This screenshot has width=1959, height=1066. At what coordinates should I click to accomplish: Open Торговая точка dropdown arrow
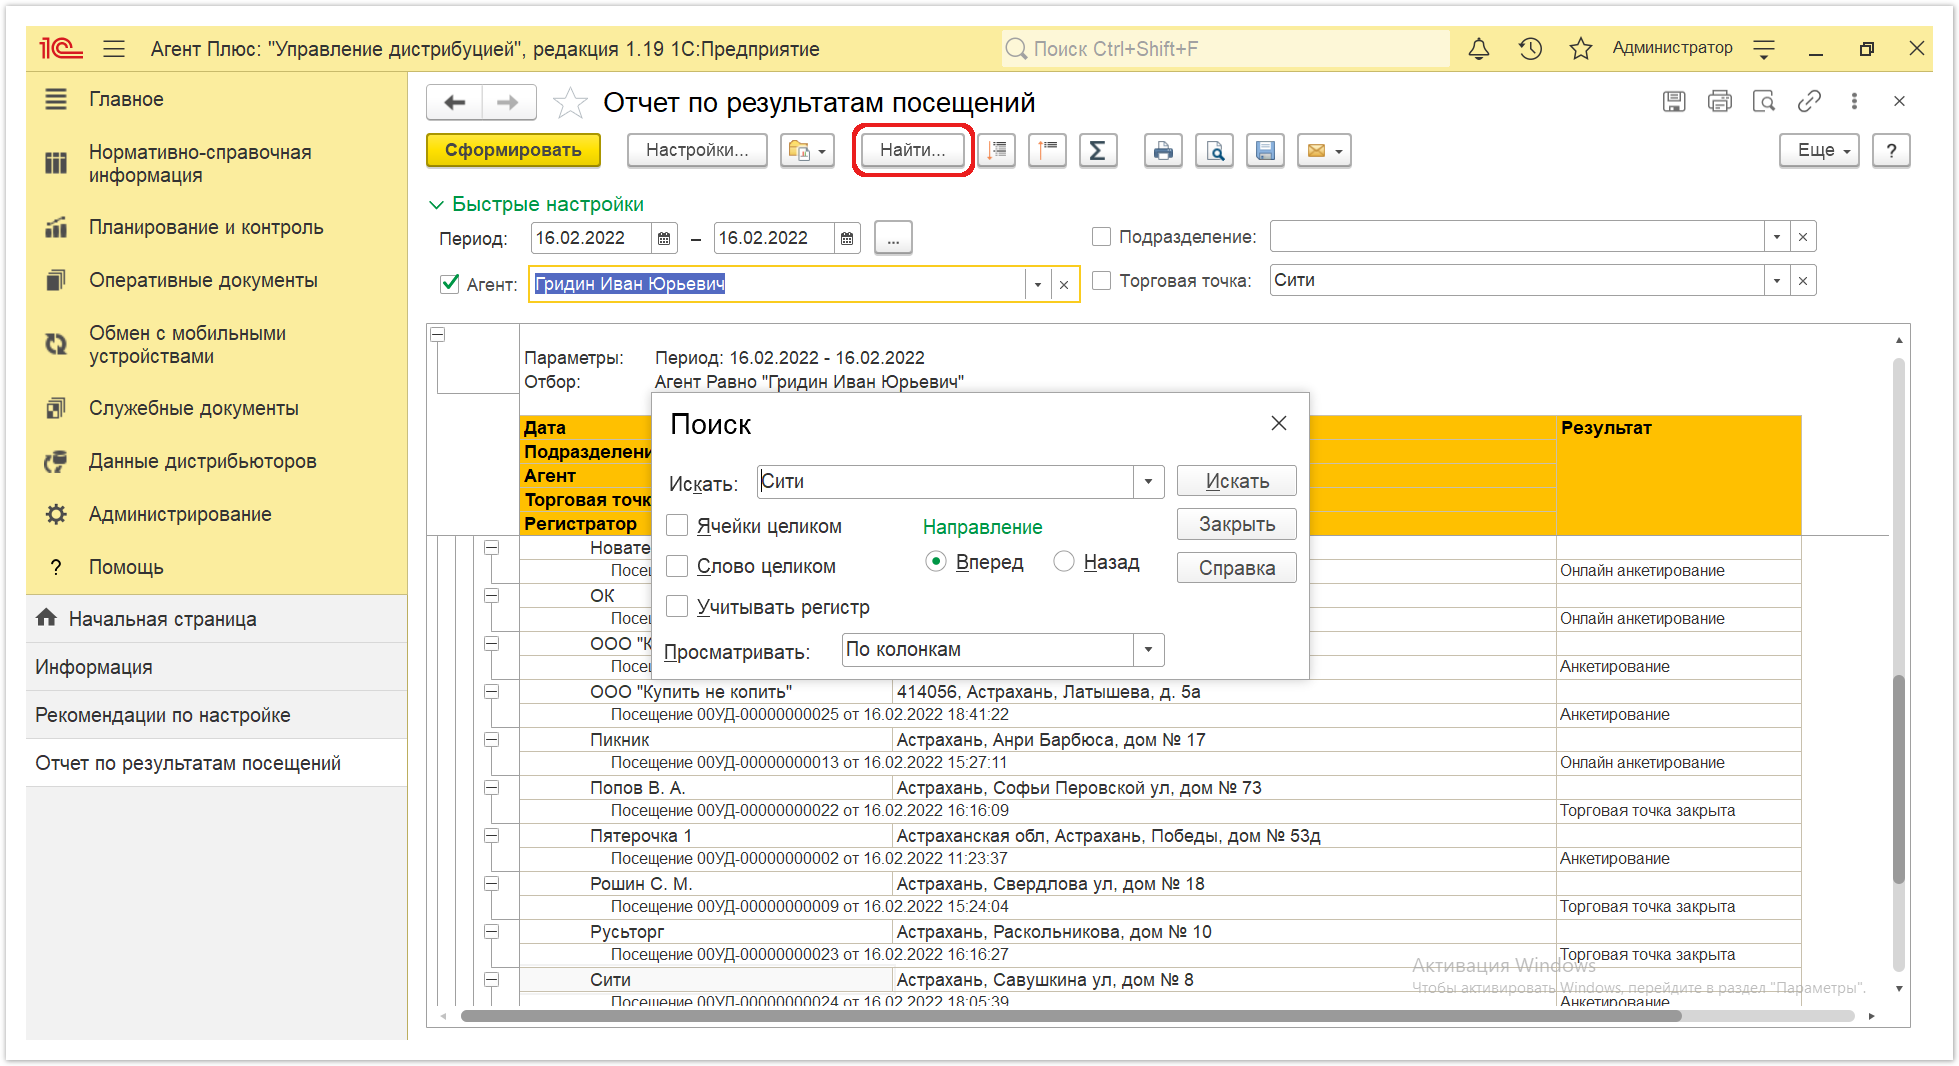1777,281
